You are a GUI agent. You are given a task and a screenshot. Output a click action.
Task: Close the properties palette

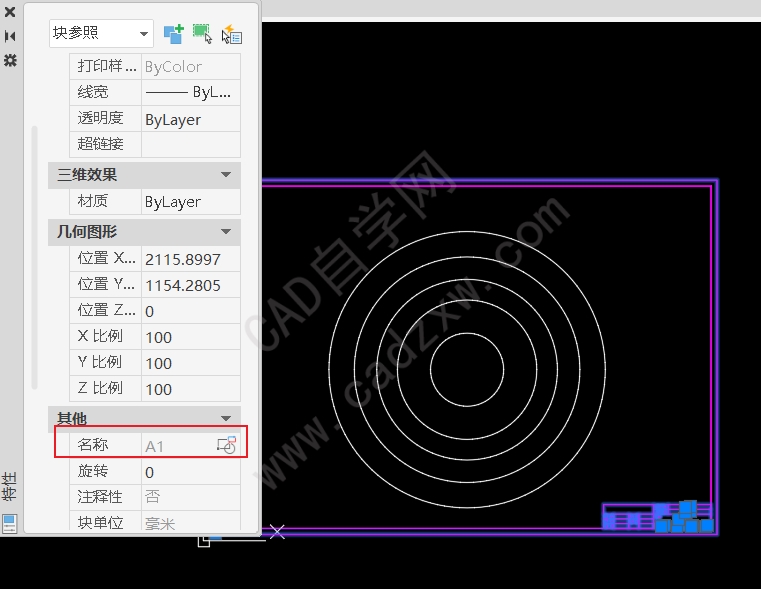[10, 12]
